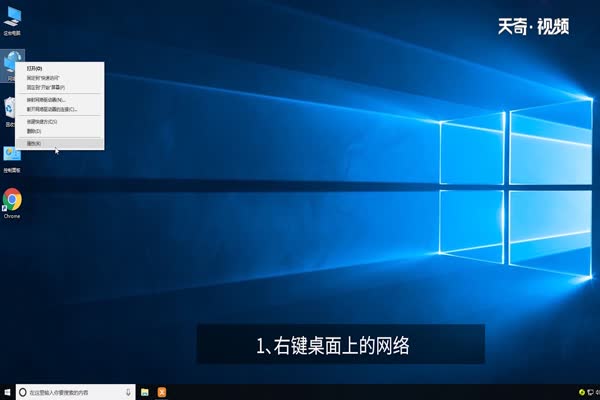Click the network tray icon
Image resolution: width=600 pixels, height=400 pixels.
click(590, 392)
